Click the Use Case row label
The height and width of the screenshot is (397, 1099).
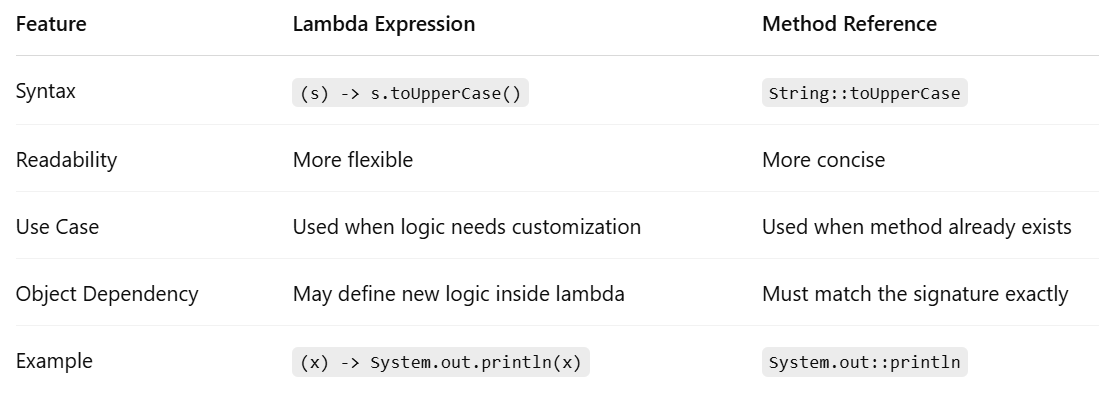57,227
